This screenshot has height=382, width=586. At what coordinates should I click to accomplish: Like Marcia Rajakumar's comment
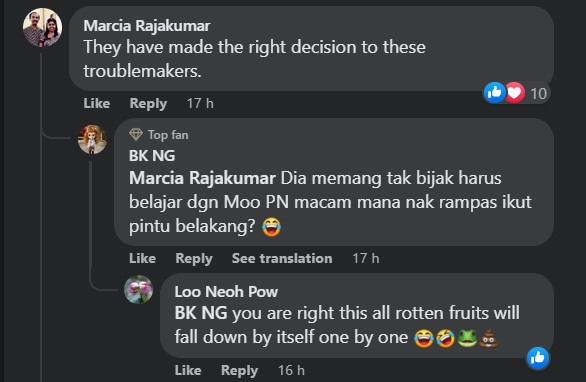click(x=96, y=103)
